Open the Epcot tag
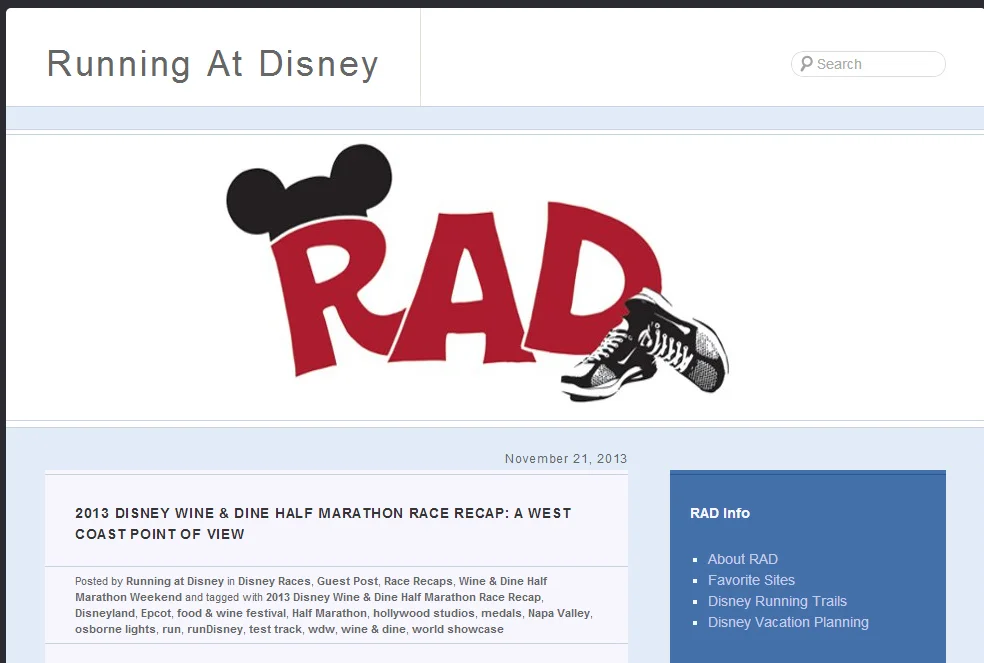This screenshot has height=663, width=984. coord(156,613)
